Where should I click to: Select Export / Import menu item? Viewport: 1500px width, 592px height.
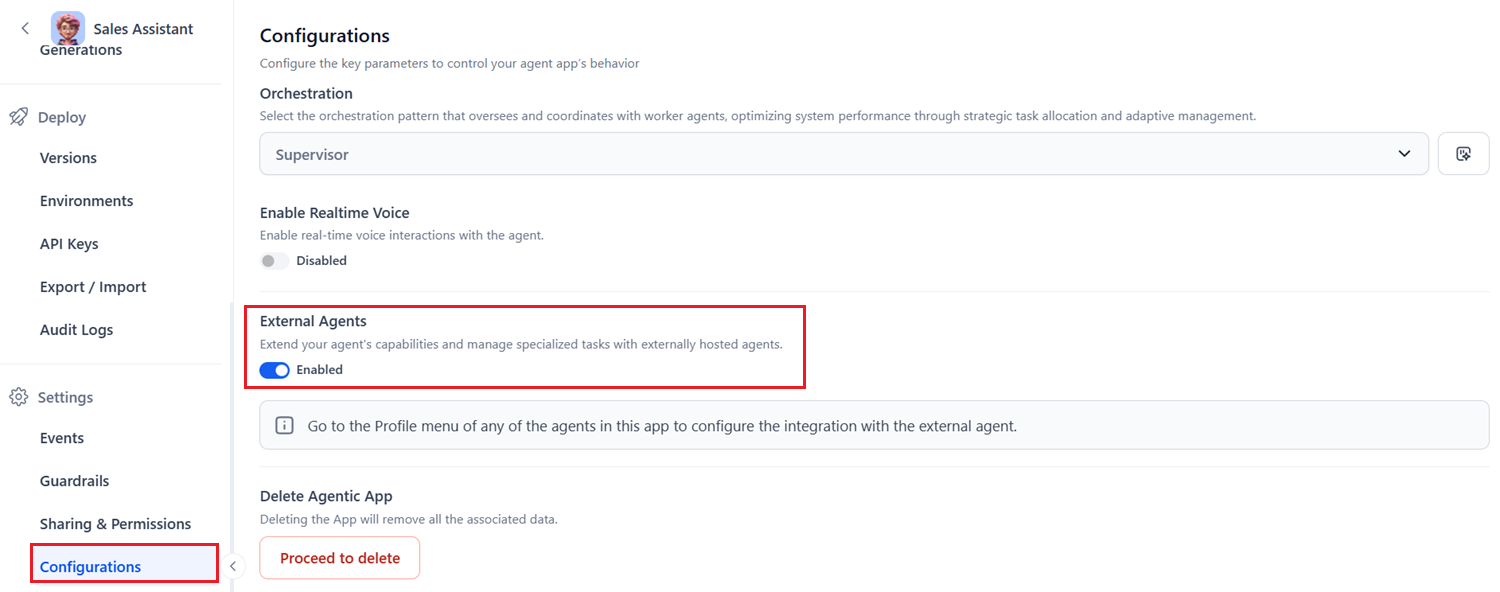[93, 287]
